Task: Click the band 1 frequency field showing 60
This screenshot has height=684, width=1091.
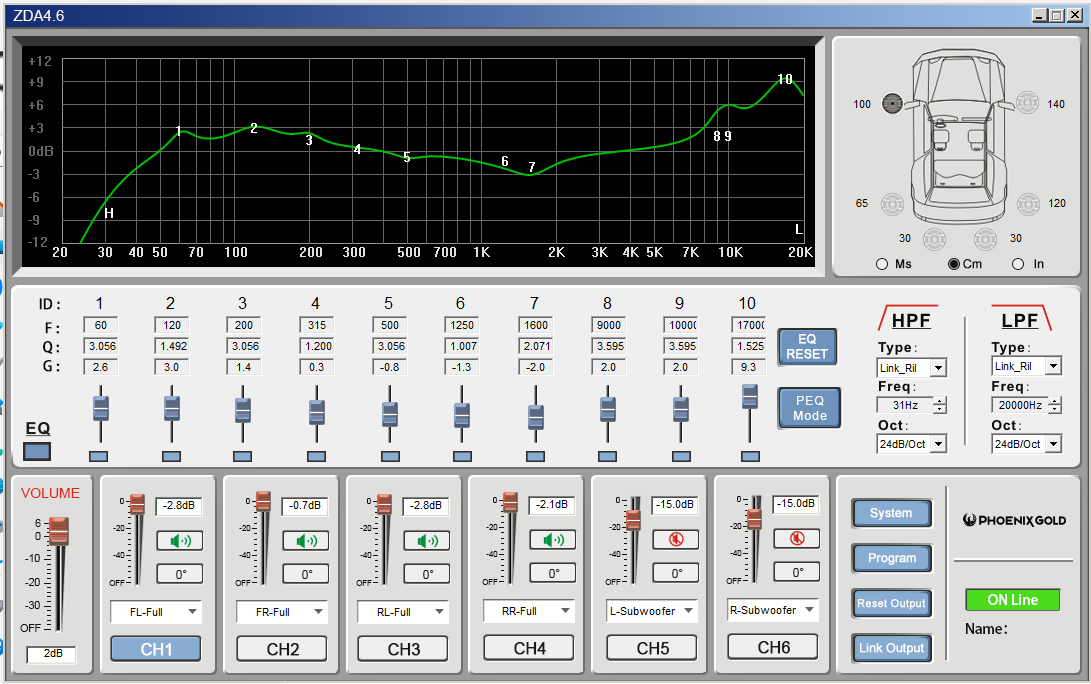Action: point(100,325)
